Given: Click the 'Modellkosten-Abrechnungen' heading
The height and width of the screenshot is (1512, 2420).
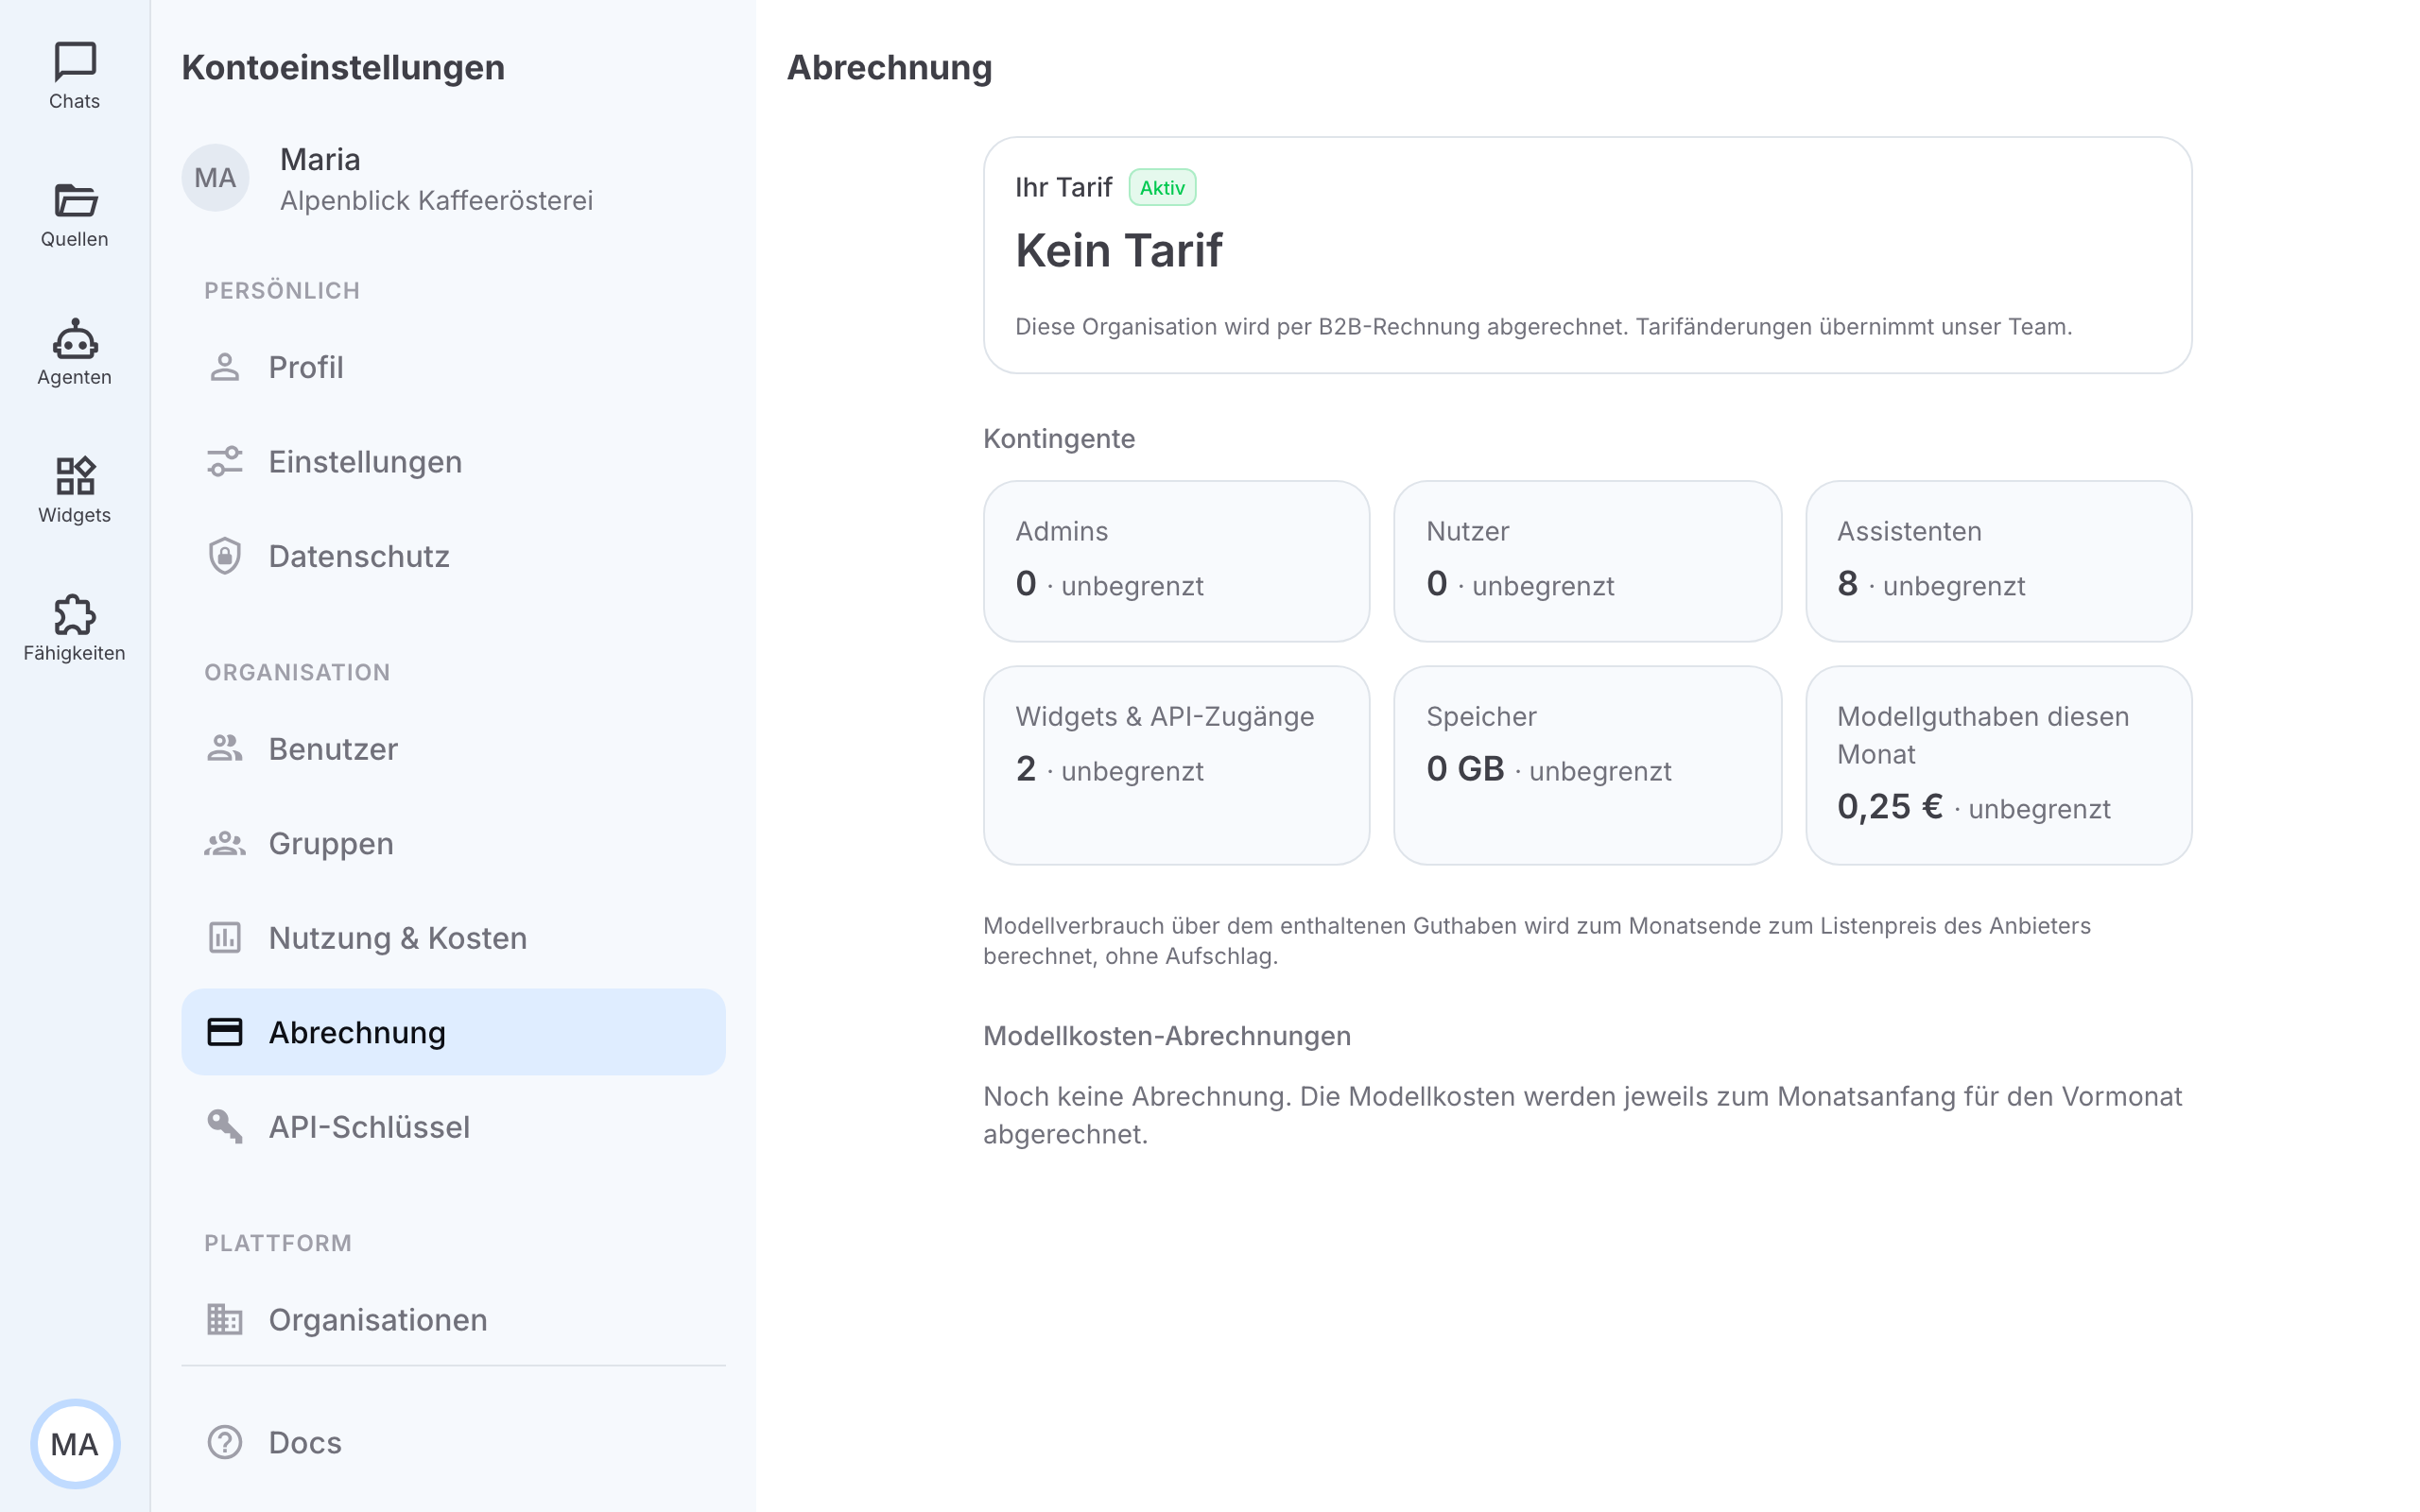Looking at the screenshot, I should (x=1166, y=1036).
